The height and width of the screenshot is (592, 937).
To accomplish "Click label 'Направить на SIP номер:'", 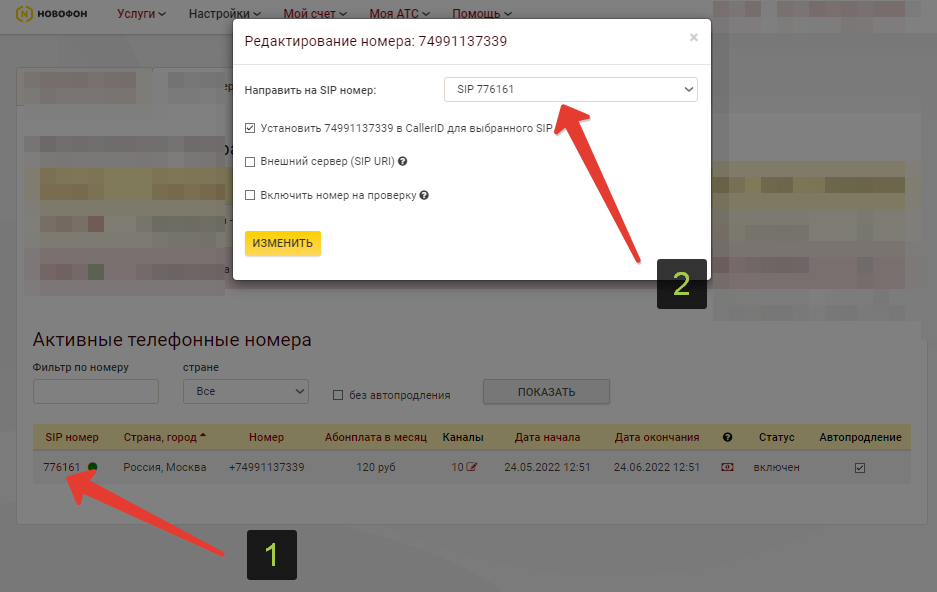I will [x=310, y=90].
